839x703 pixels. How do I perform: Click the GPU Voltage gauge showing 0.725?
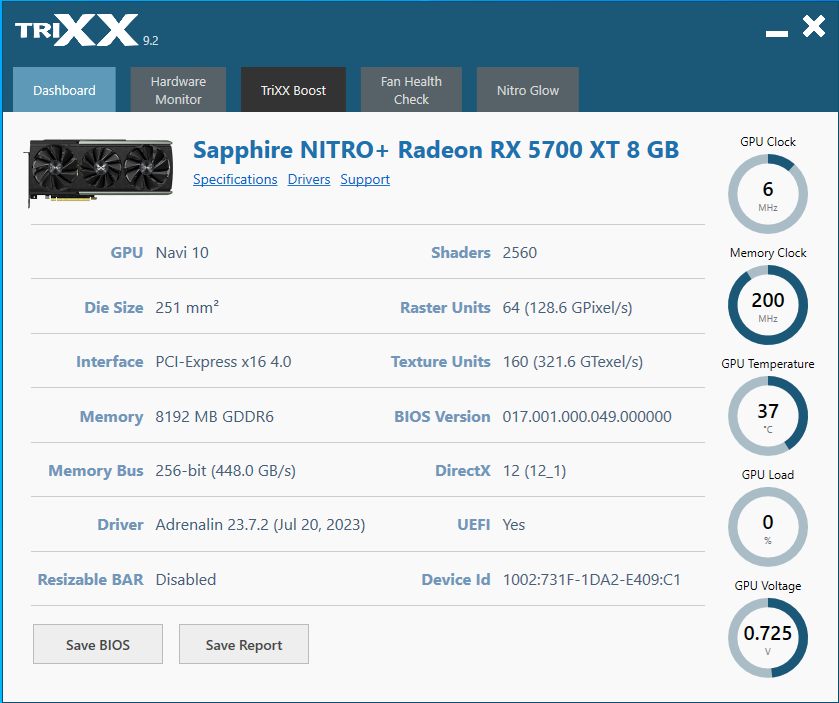click(x=768, y=638)
